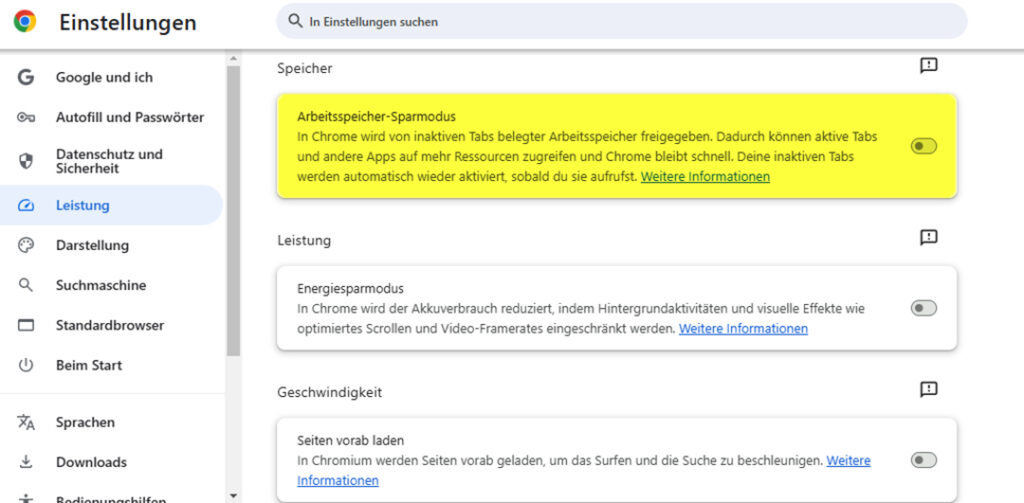Screen dimensions: 1024x503
Task: Click the sidebar scrollbar down arrow
Action: pyautogui.click(x=233, y=495)
